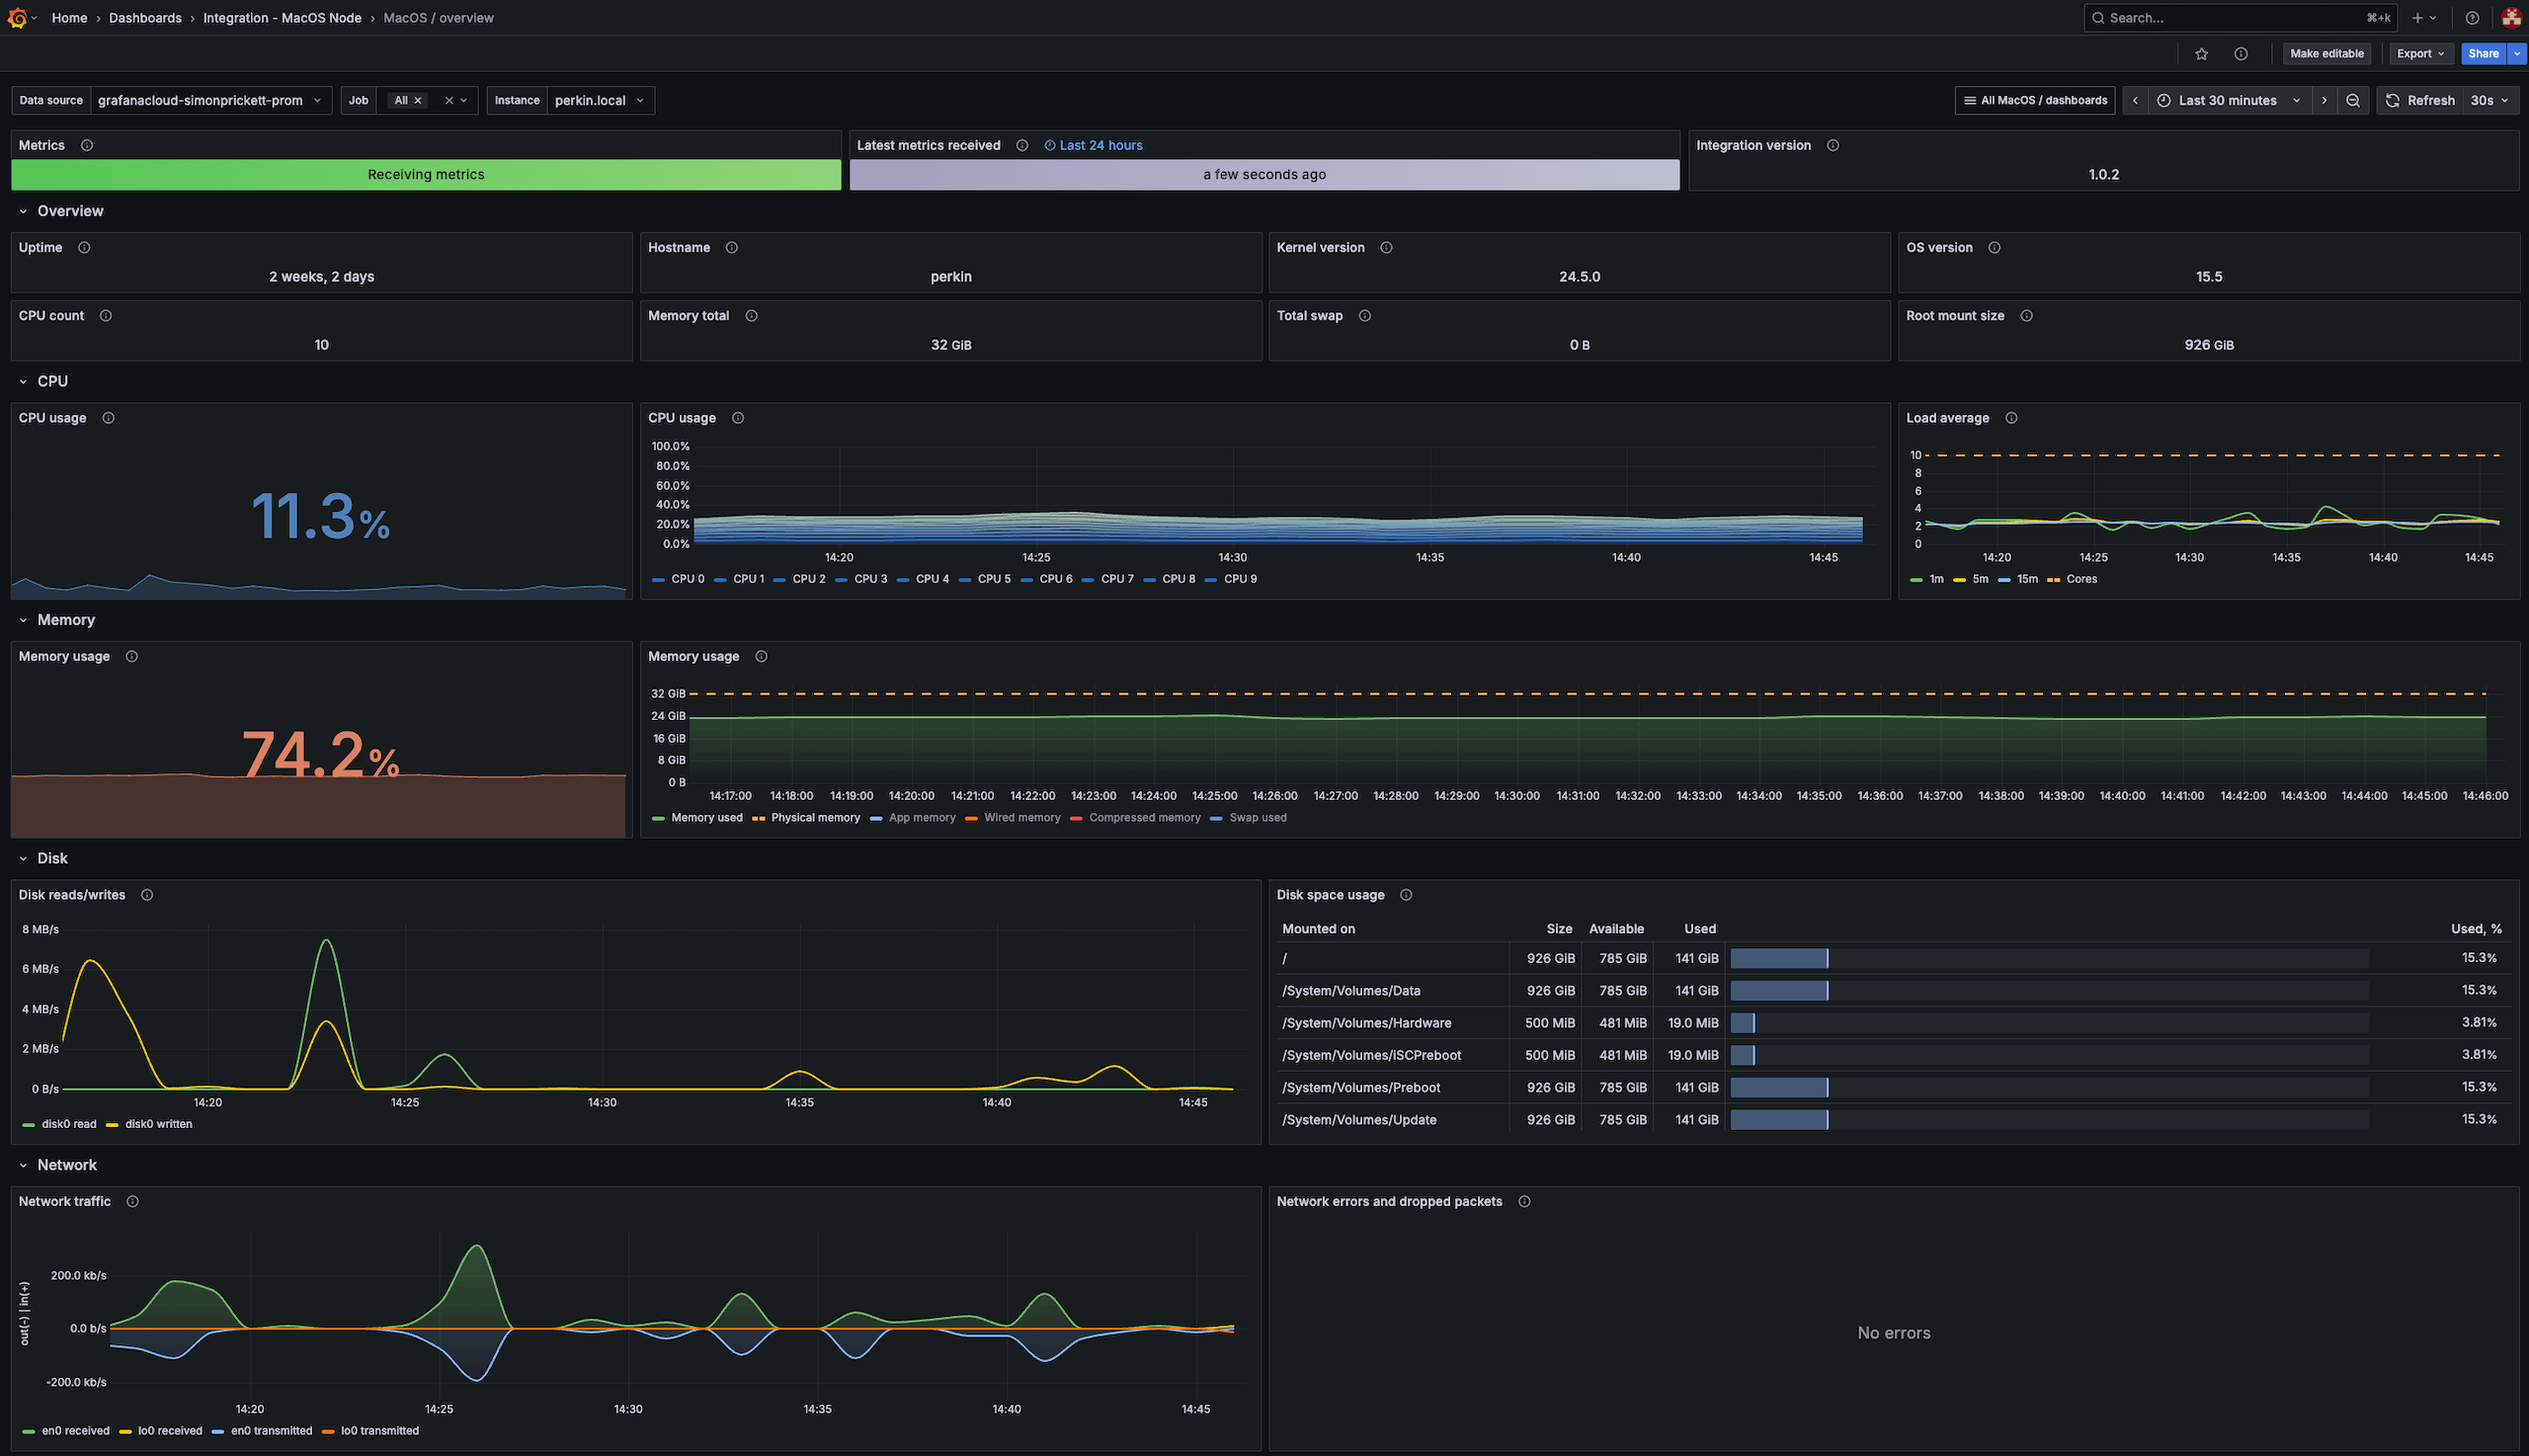Toggle CPU 0 series visibility
Viewport: 2529px width, 1456px height.
(687, 578)
